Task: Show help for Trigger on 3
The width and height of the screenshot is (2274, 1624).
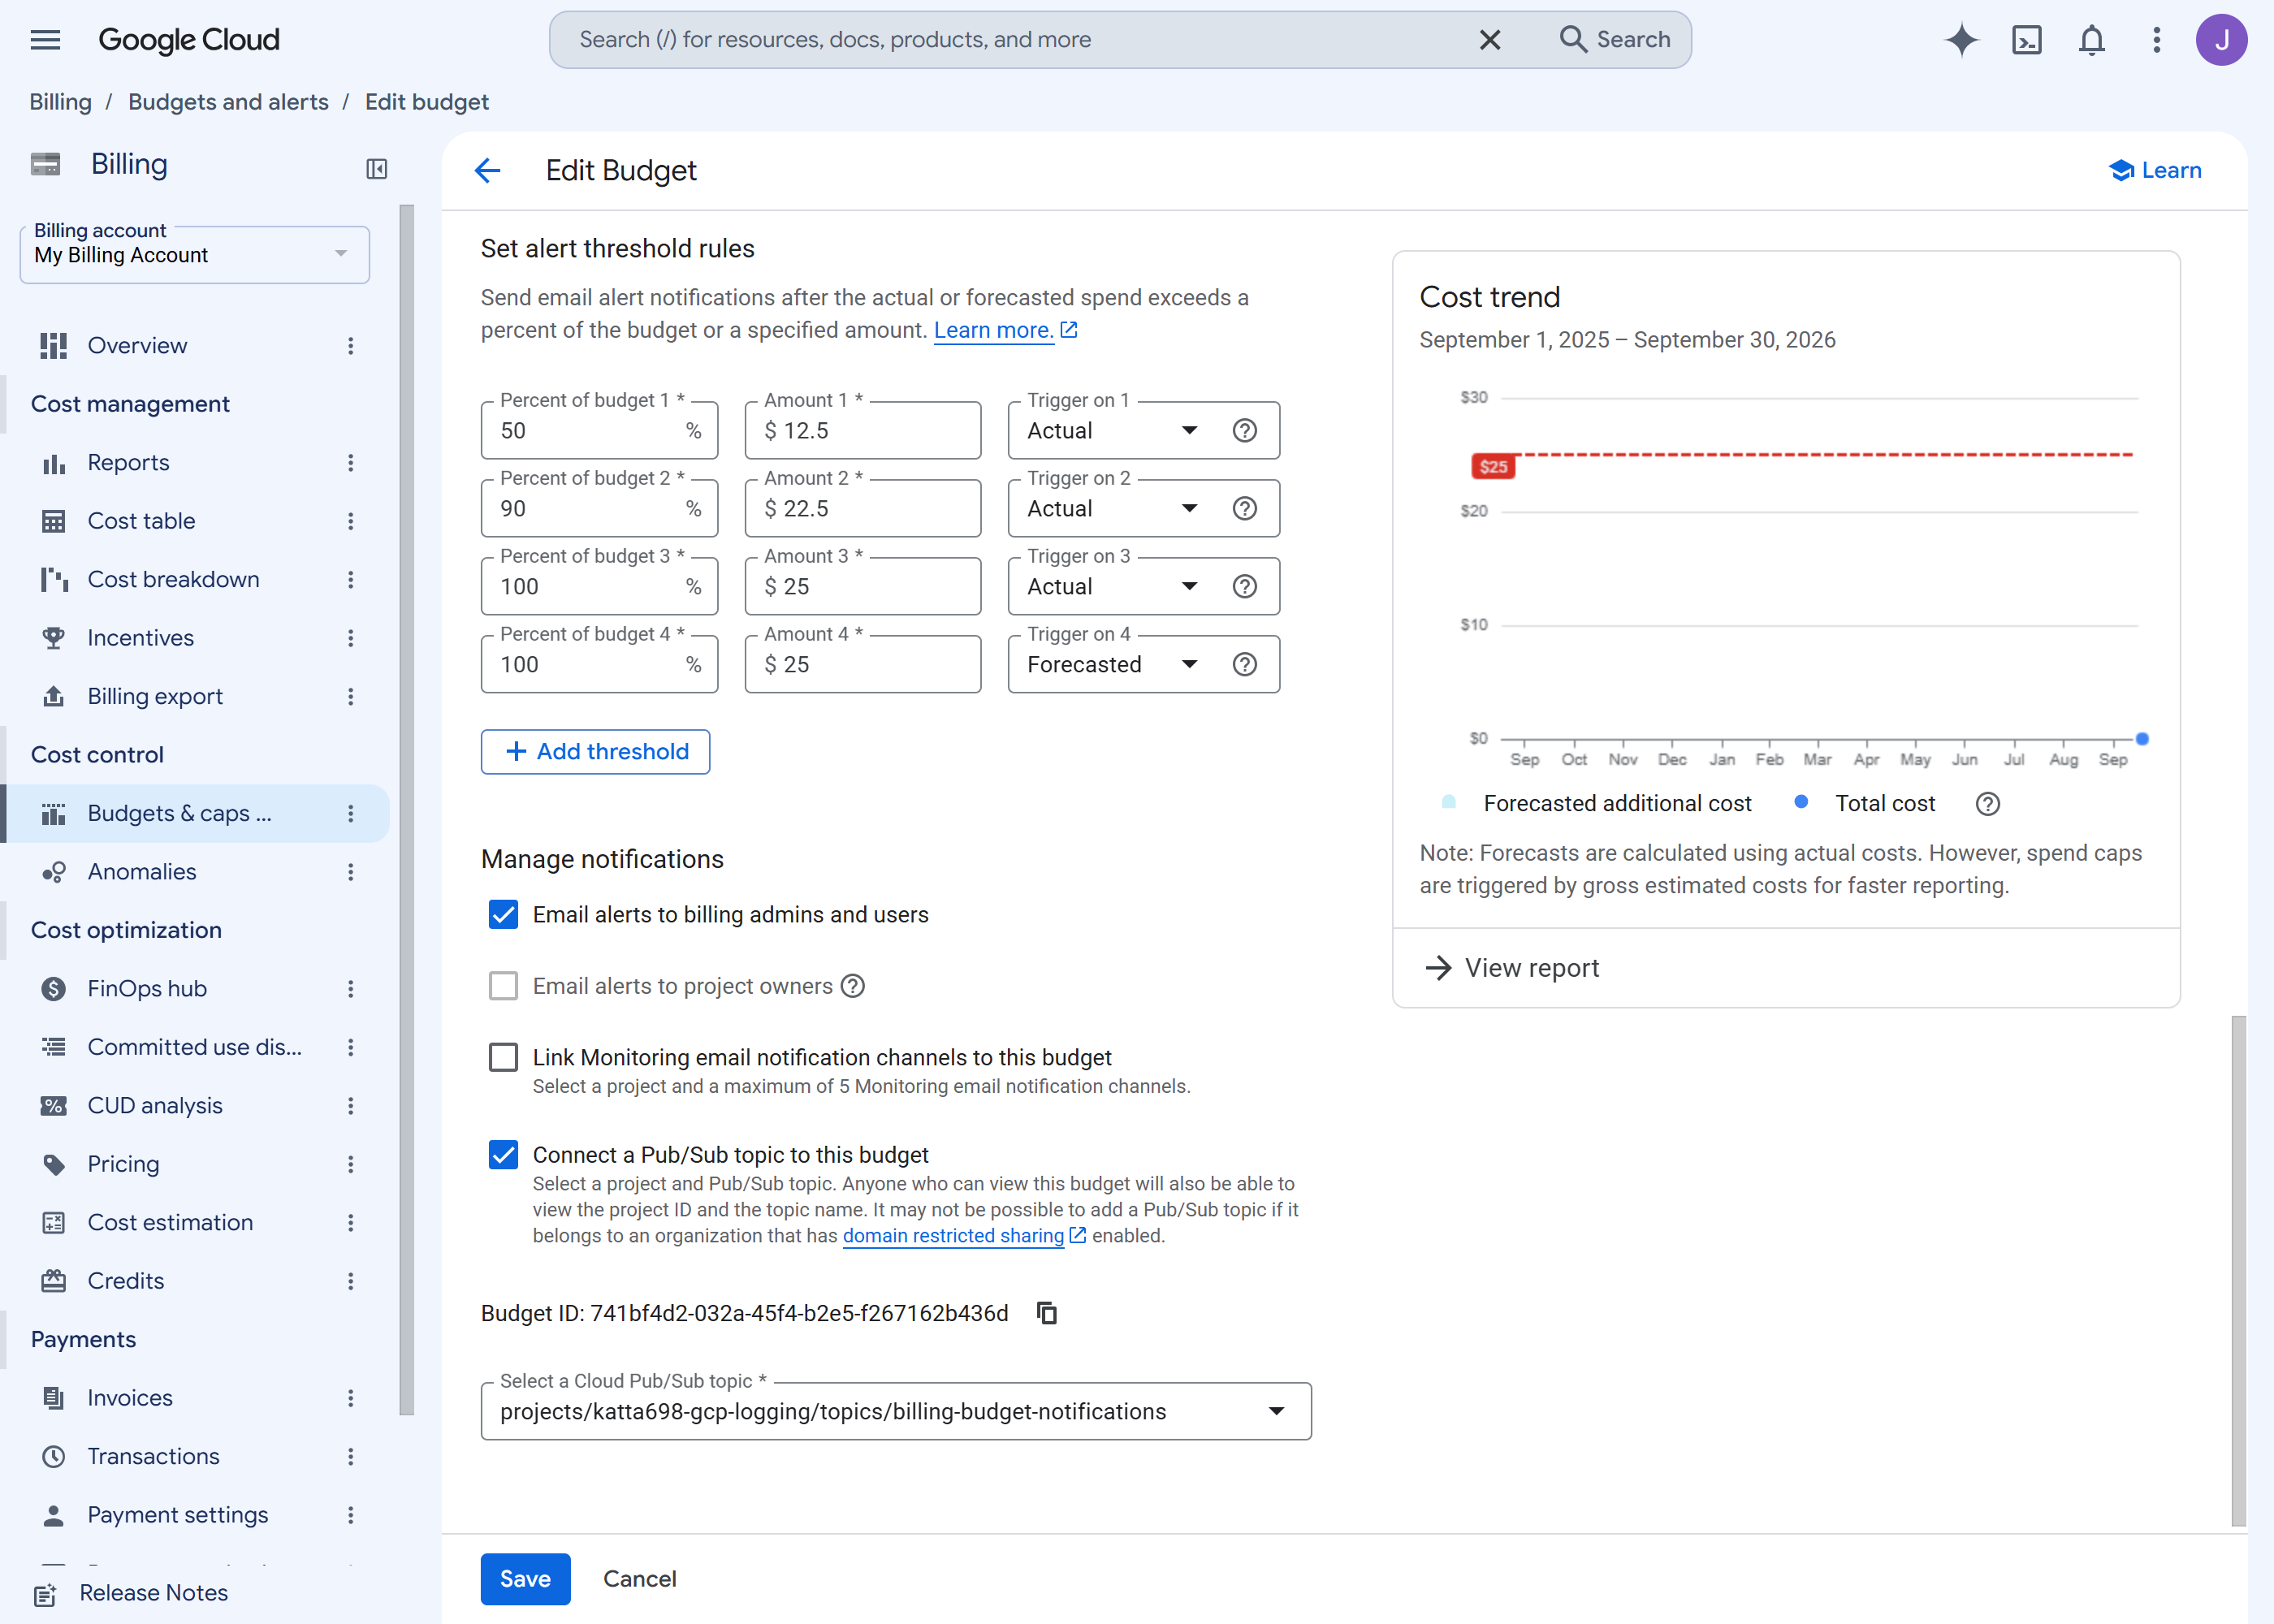Action: (1245, 587)
